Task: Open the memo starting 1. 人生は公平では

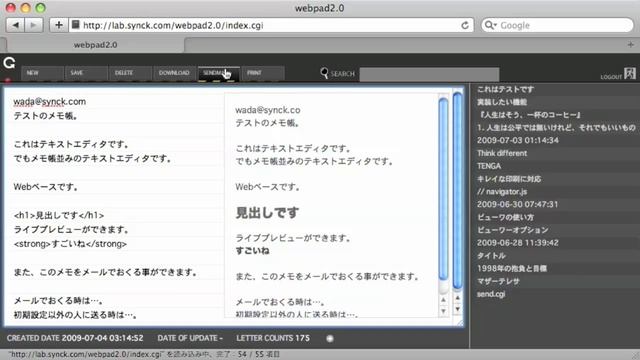Action: click(x=556, y=128)
